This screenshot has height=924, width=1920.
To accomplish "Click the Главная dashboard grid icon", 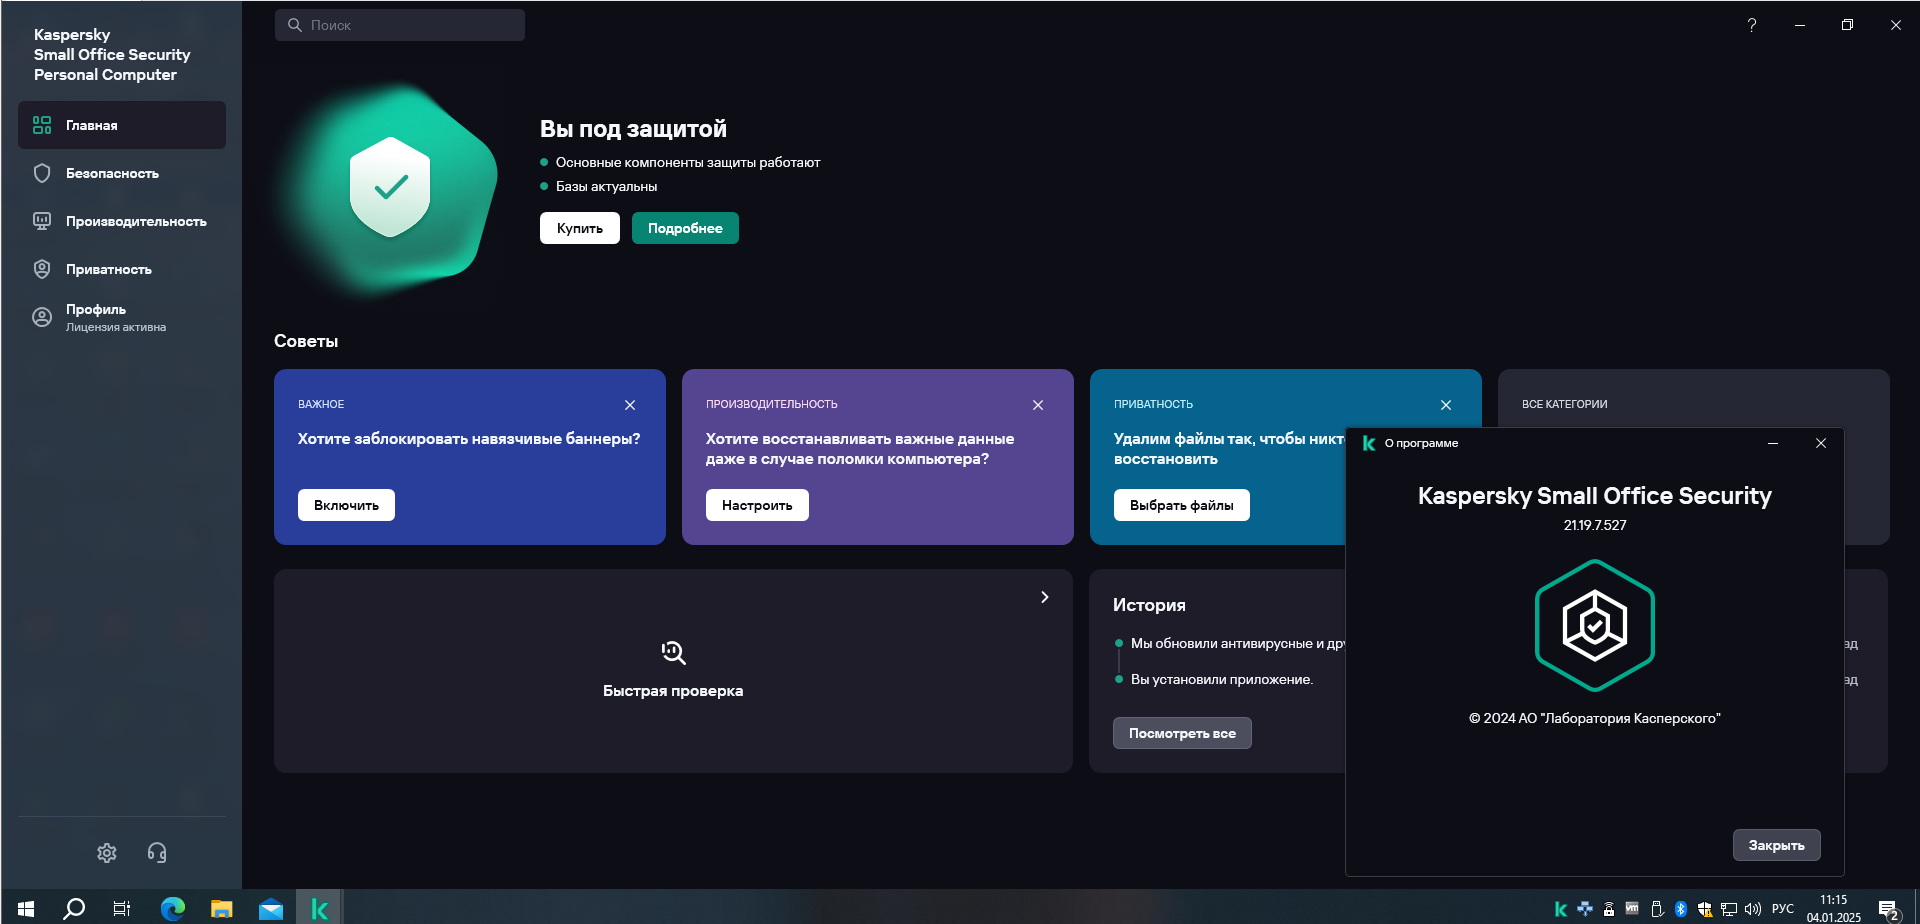I will [42, 125].
